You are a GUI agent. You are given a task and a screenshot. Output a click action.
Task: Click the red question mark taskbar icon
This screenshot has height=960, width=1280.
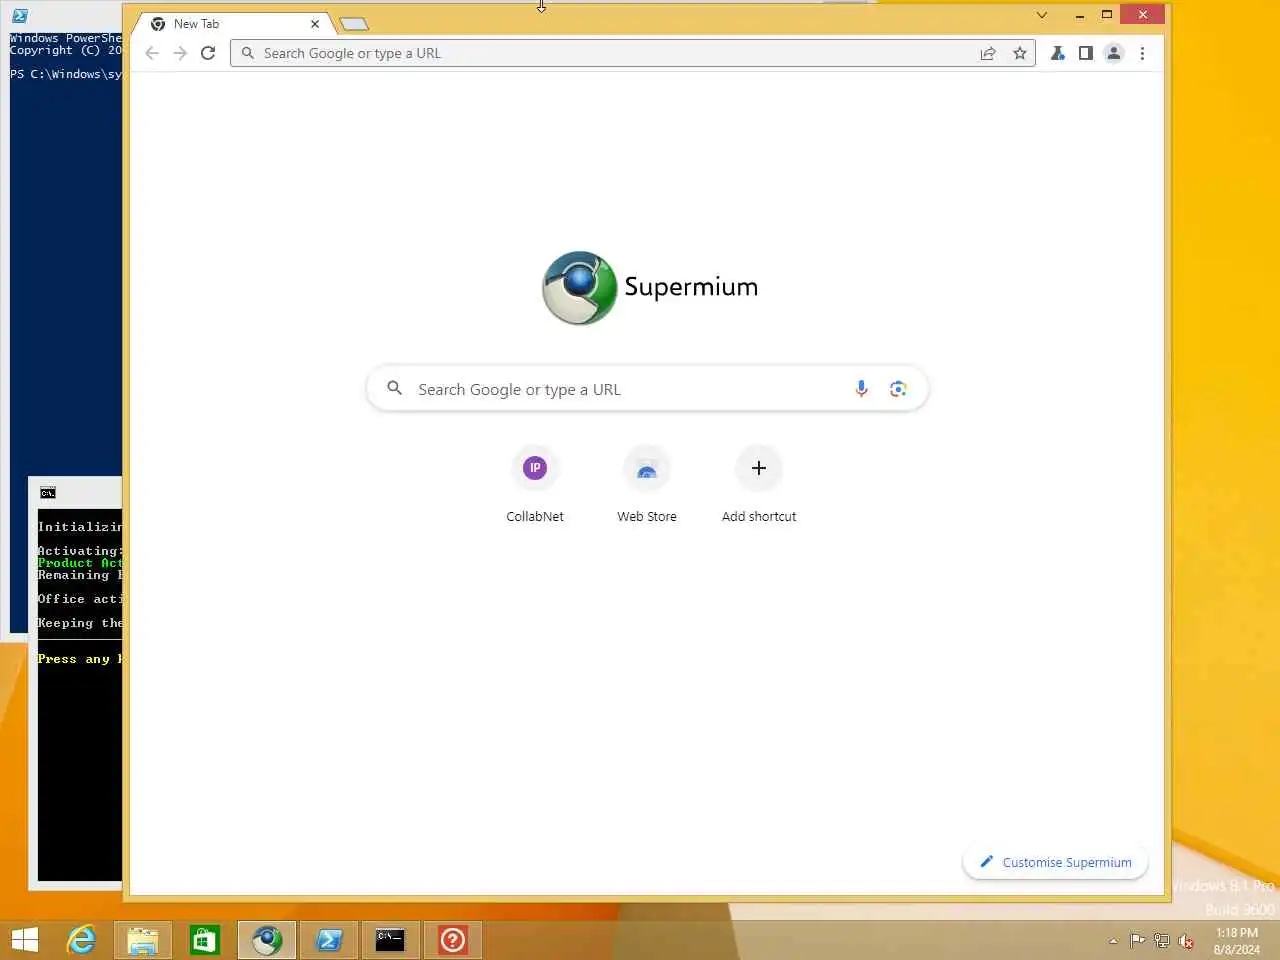coord(453,940)
